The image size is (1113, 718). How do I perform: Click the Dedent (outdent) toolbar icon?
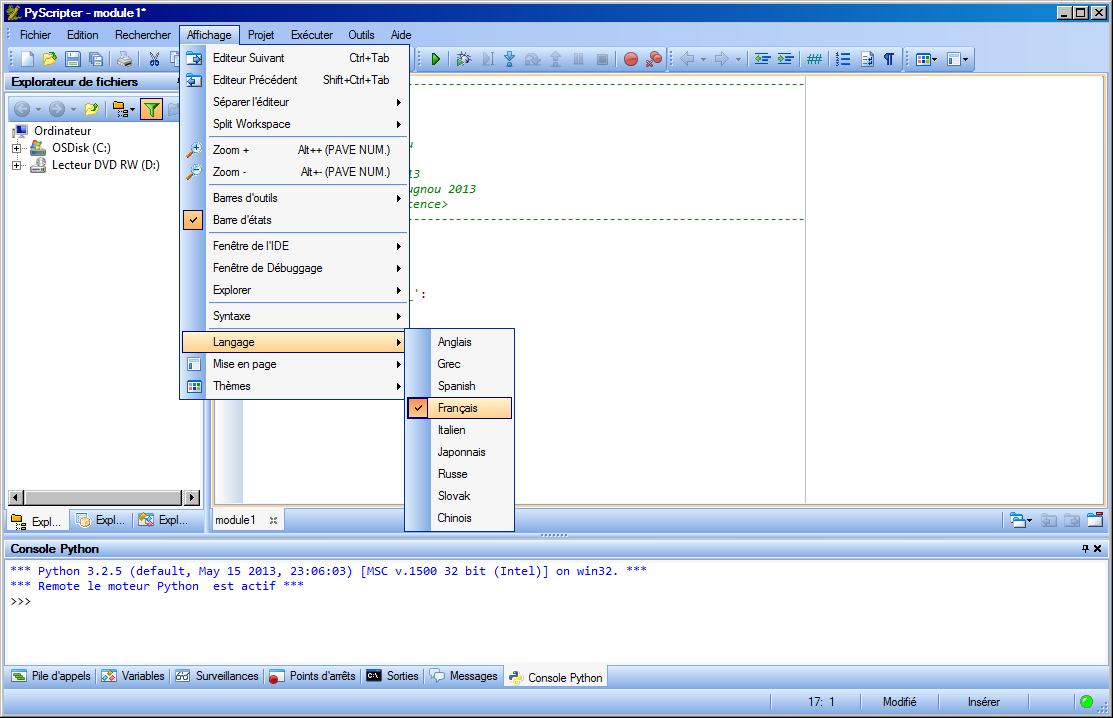[762, 59]
